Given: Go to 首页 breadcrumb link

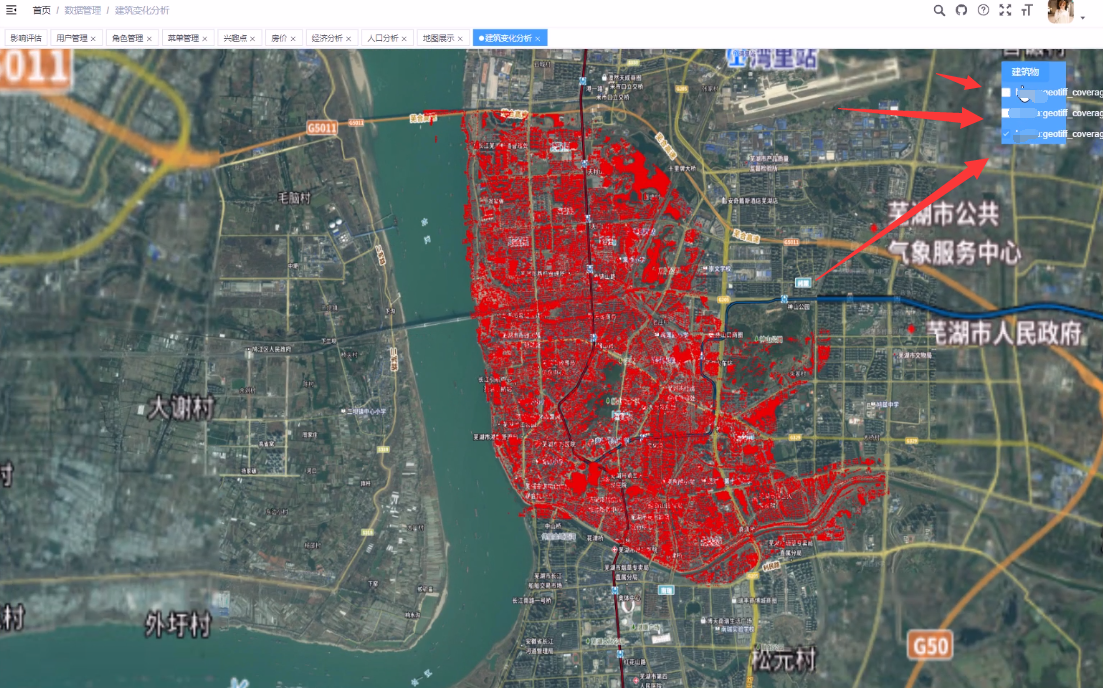Looking at the screenshot, I should tap(41, 10).
